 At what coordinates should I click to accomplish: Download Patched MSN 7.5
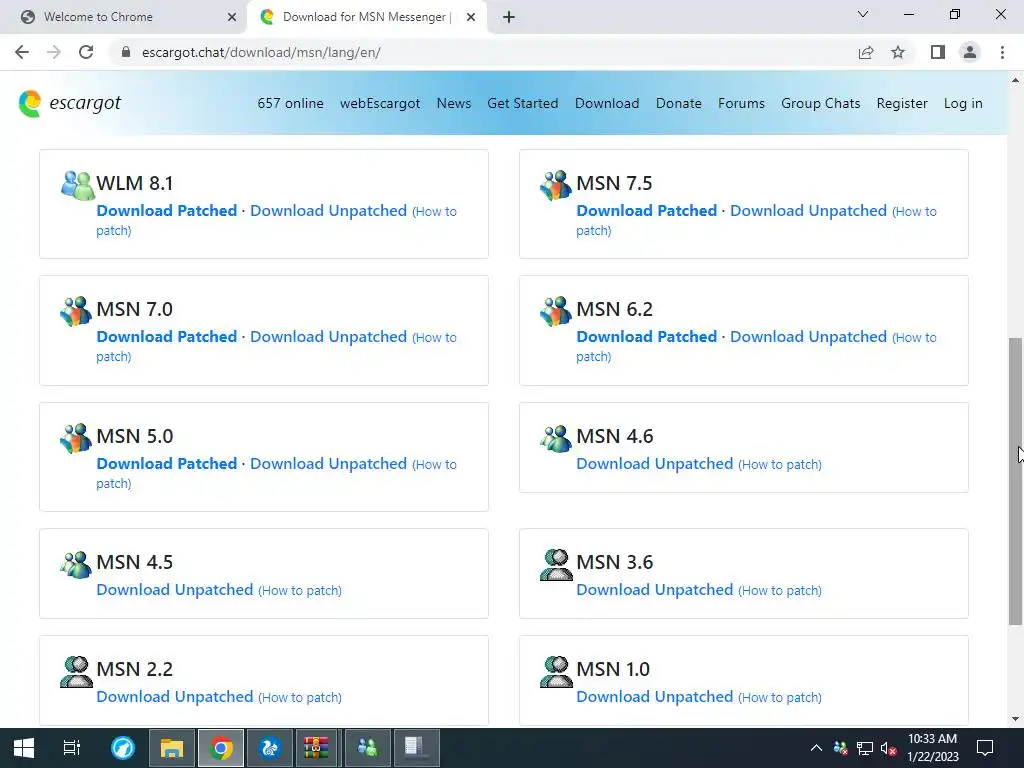tap(647, 211)
